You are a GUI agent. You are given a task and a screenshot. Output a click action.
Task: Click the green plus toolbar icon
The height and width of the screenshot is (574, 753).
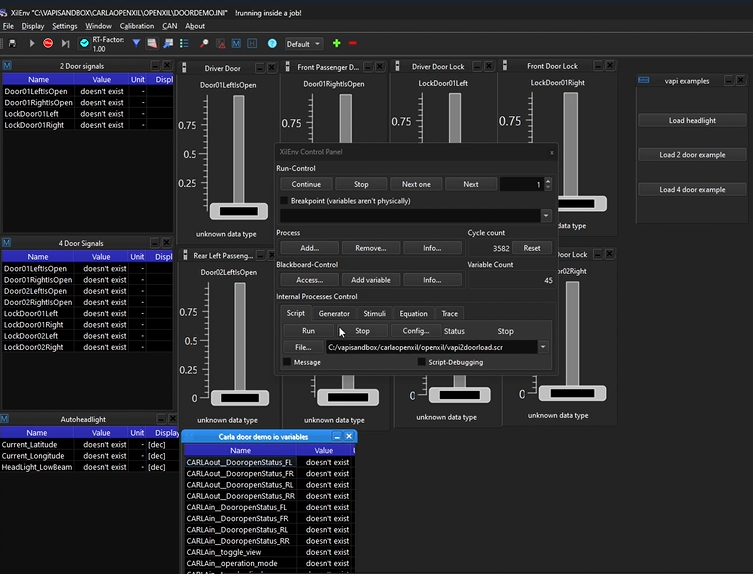coord(336,44)
